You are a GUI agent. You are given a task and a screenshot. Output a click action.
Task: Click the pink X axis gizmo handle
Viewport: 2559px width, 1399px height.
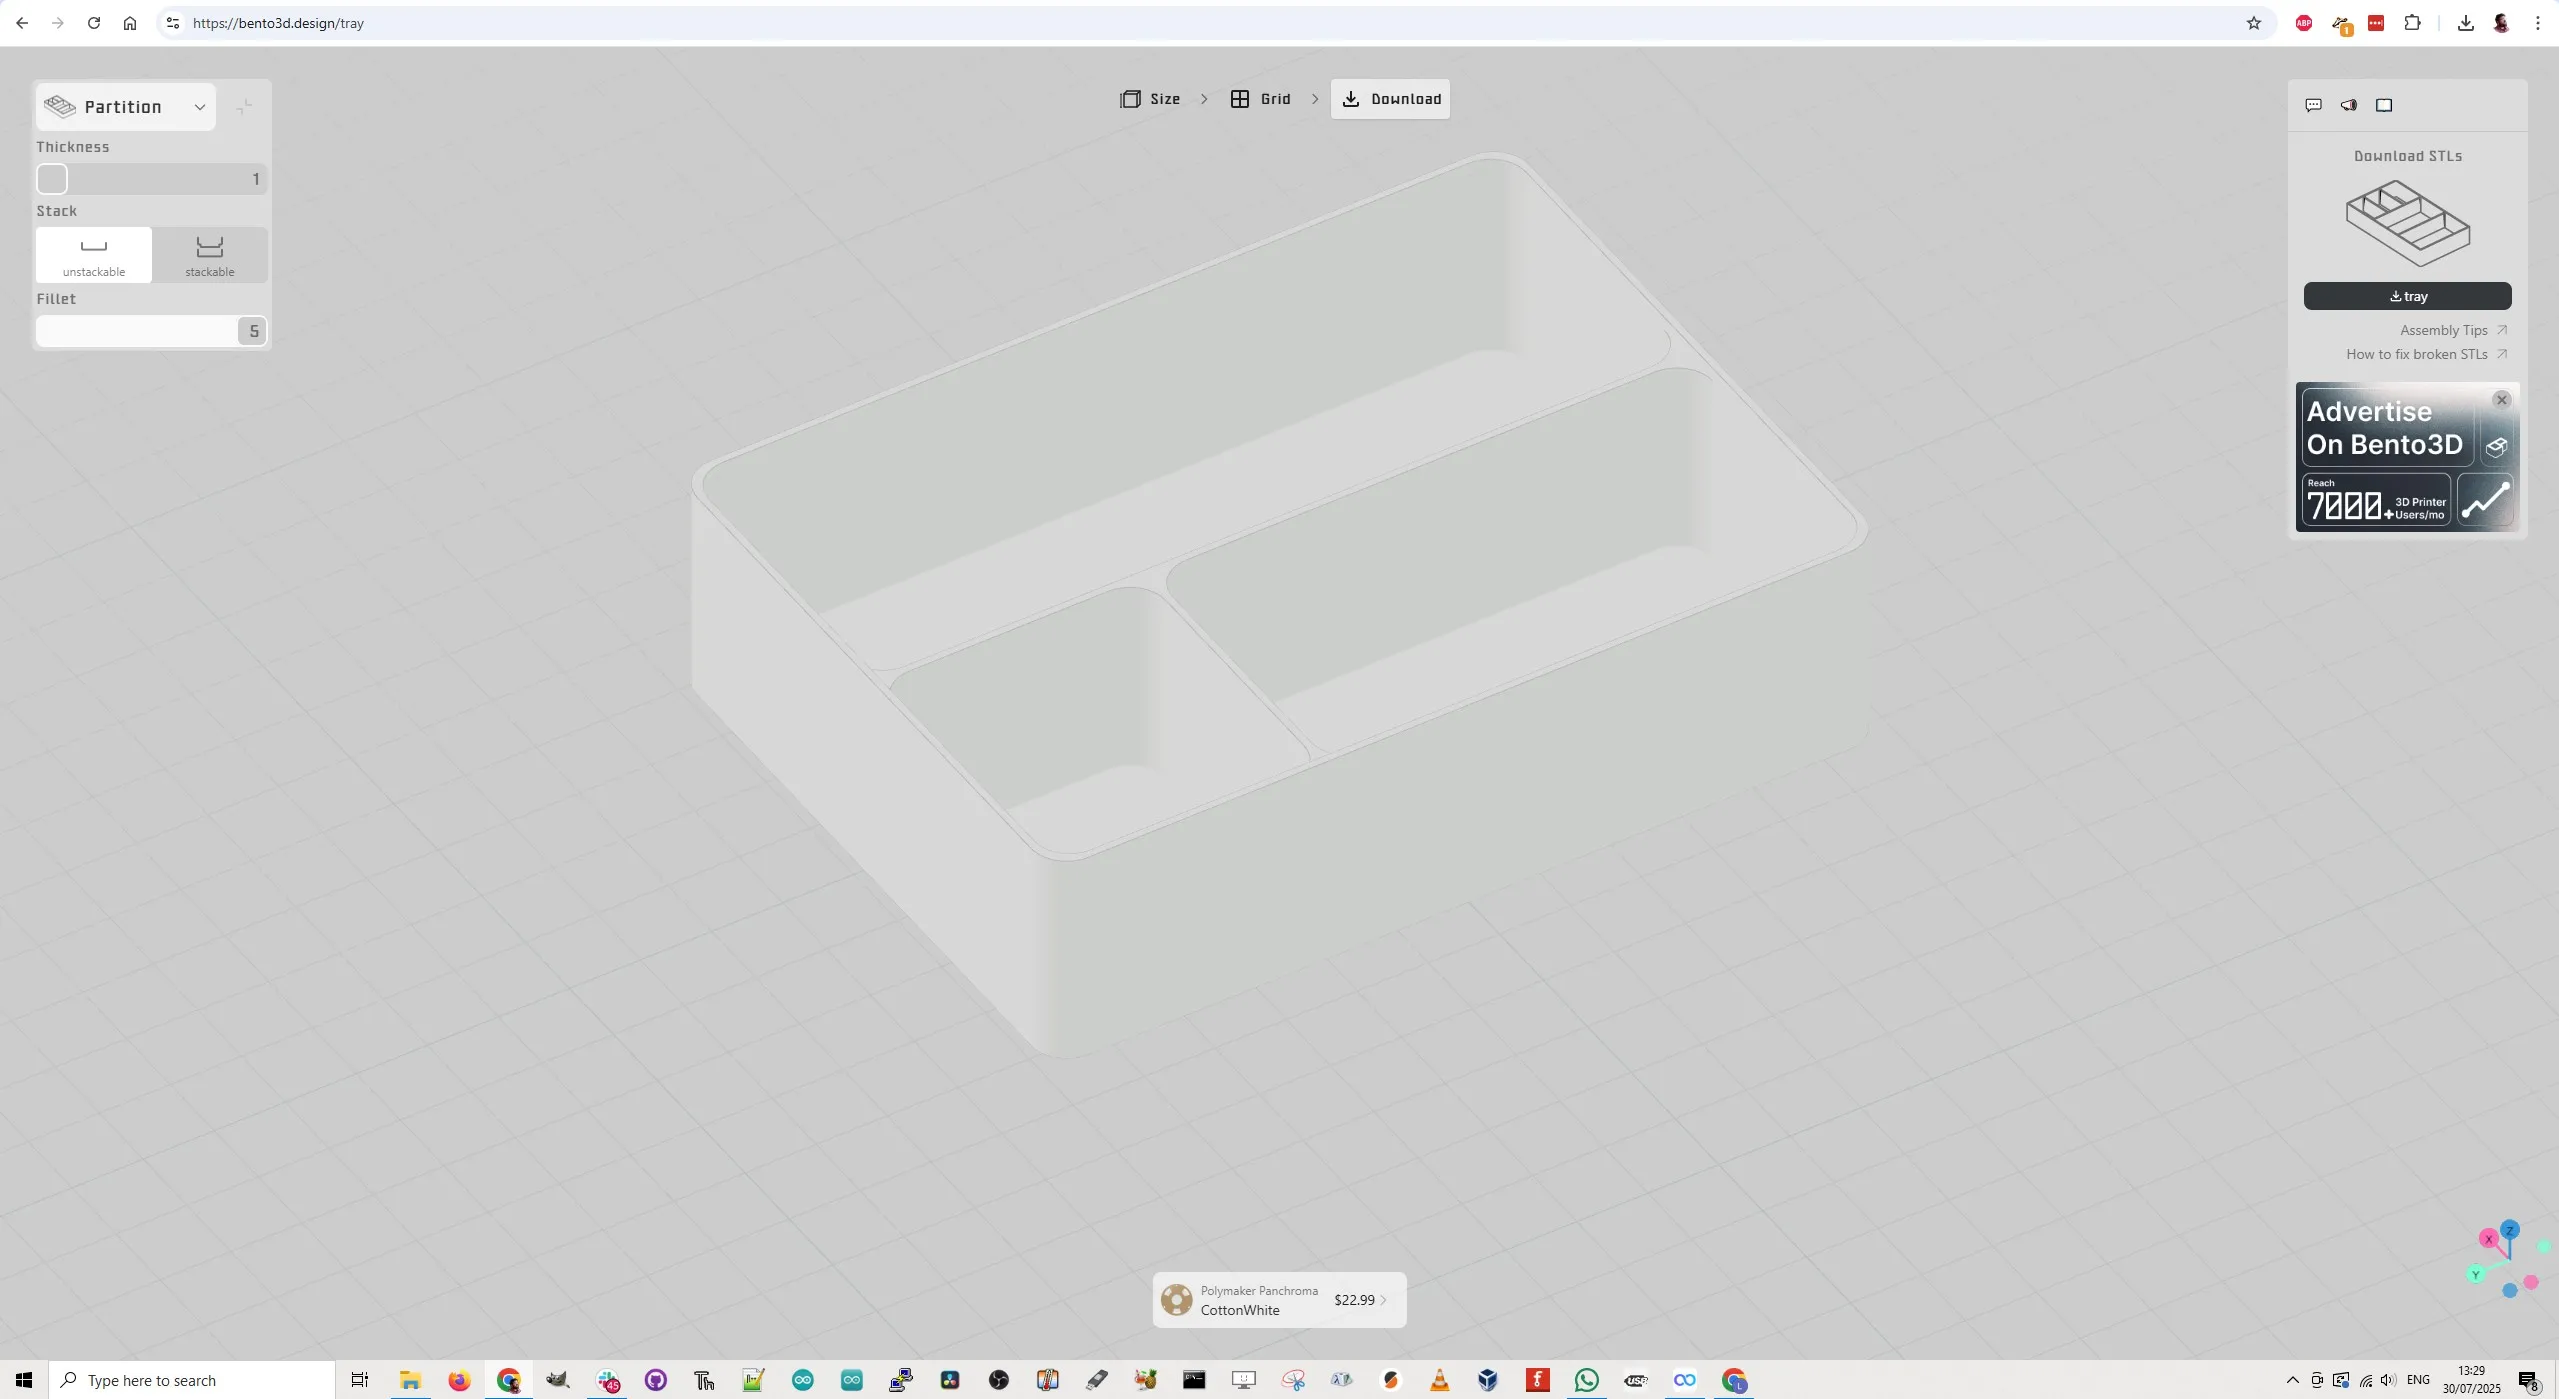(x=2488, y=1239)
